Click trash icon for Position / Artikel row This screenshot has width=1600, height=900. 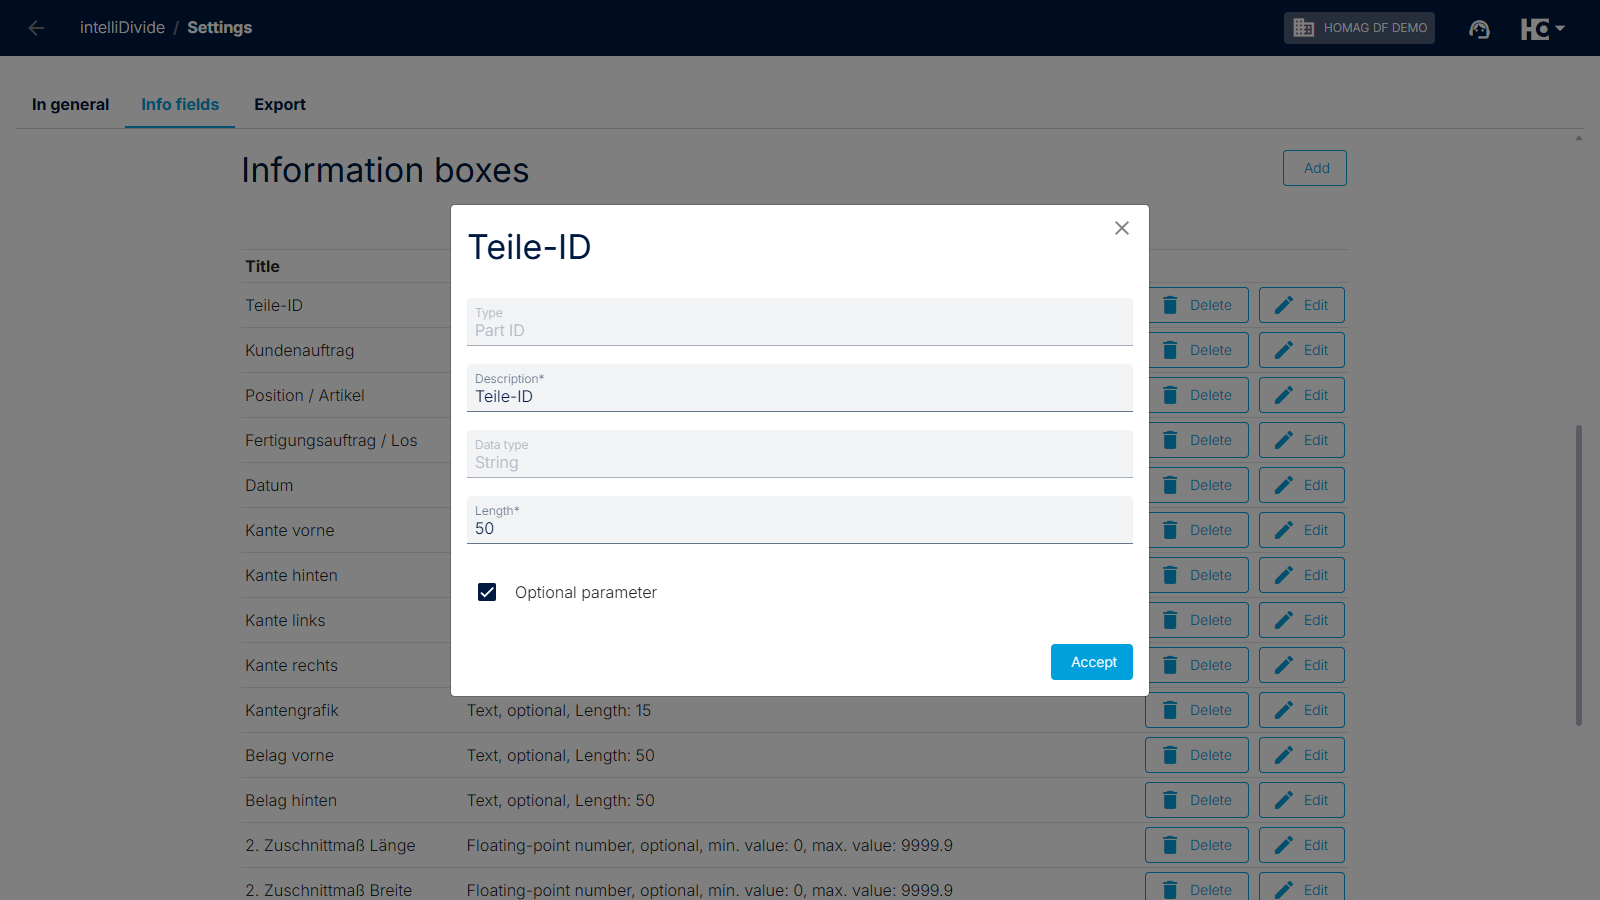[1170, 395]
